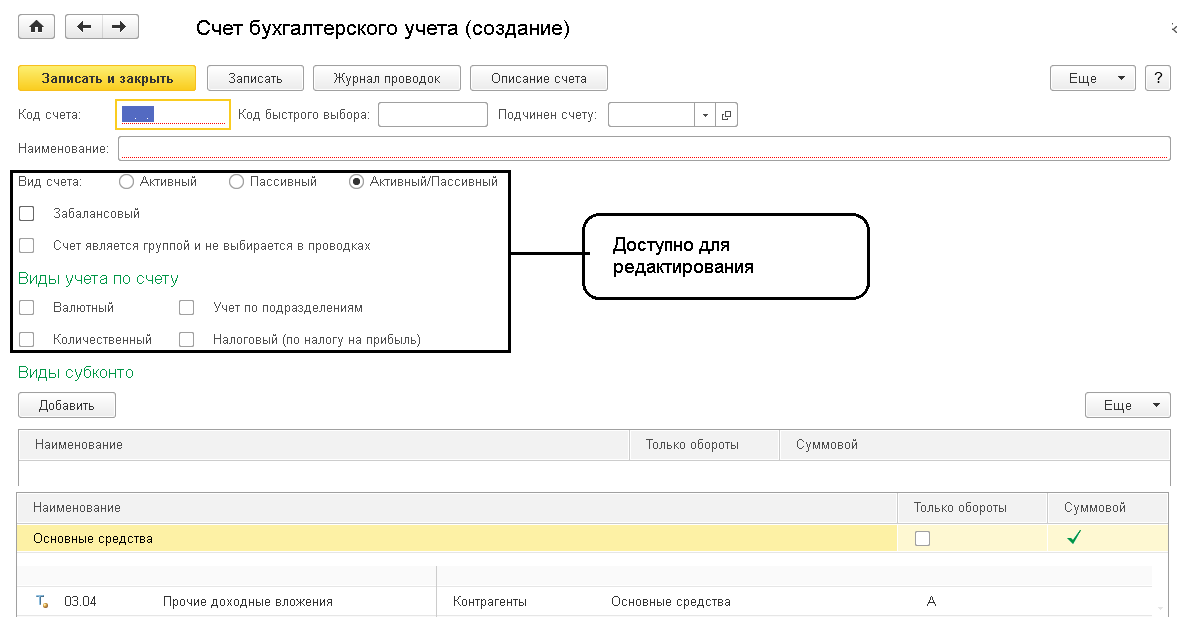1180x617 pixels.
Task: Open the parent account form icon
Action: click(726, 115)
